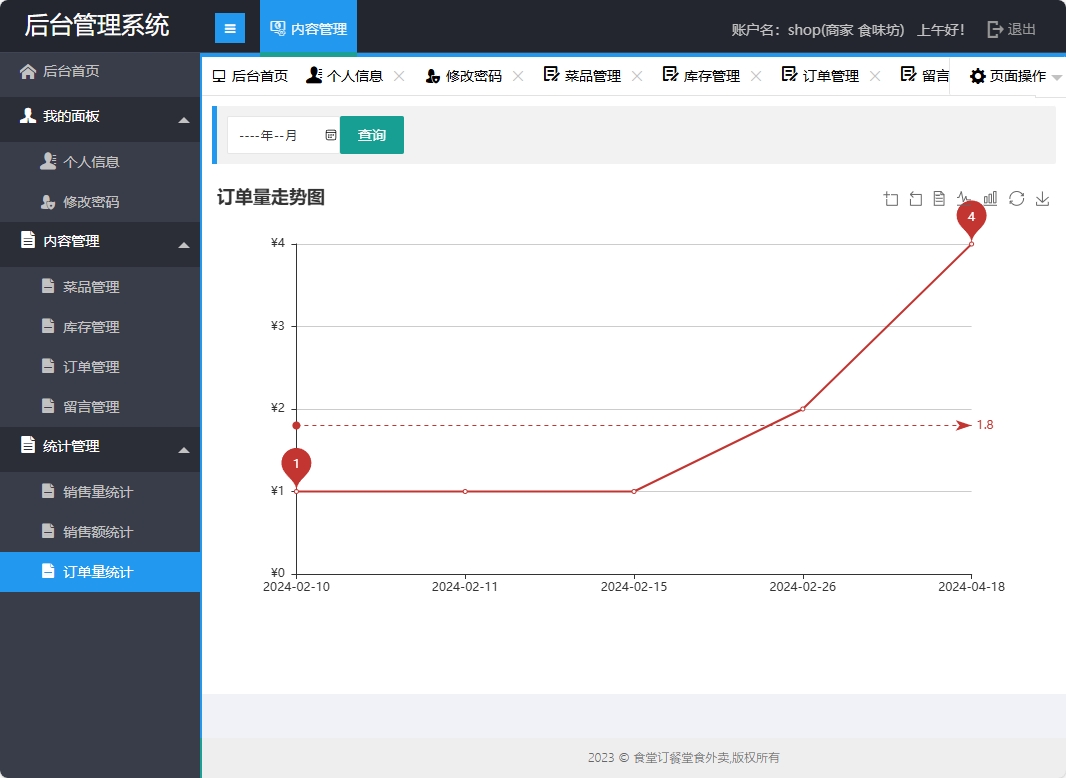
Task: Collapse the 我的面板 sidebar section
Action: click(183, 120)
